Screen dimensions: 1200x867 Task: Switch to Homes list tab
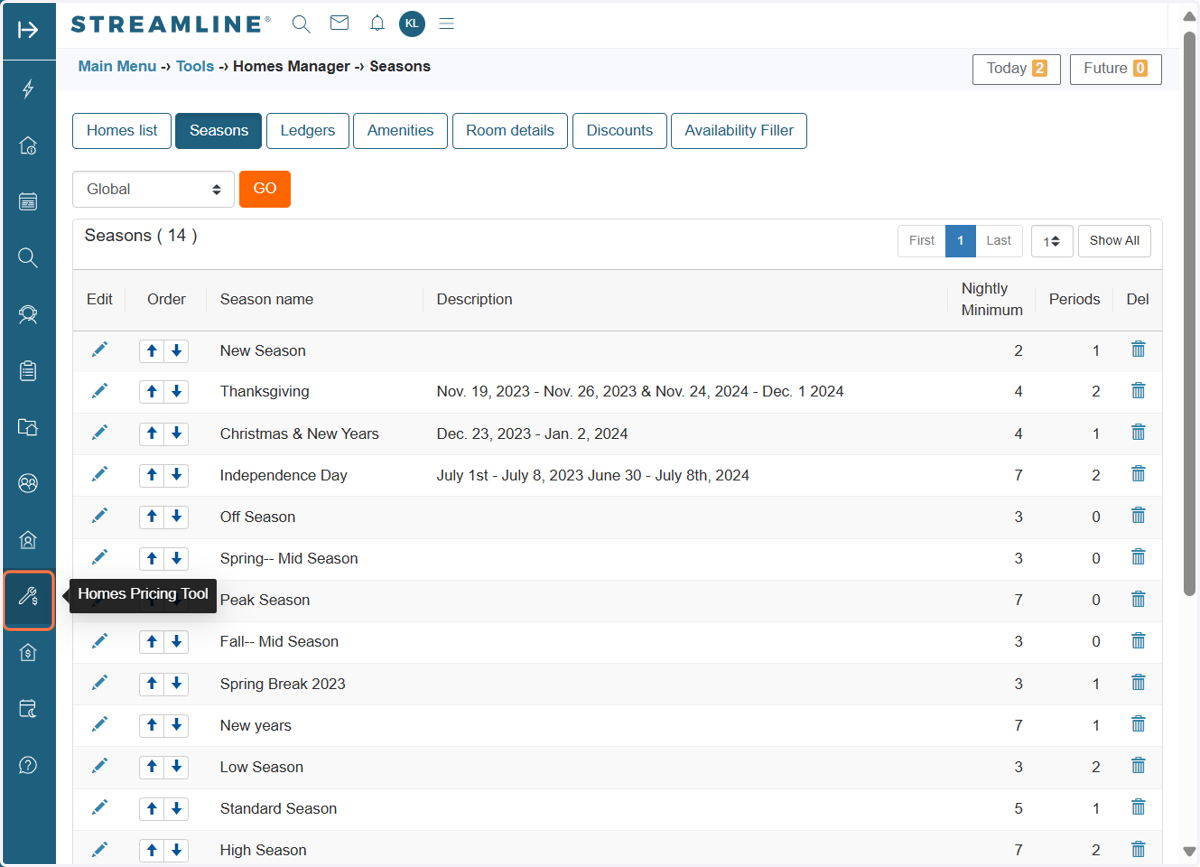click(x=122, y=130)
